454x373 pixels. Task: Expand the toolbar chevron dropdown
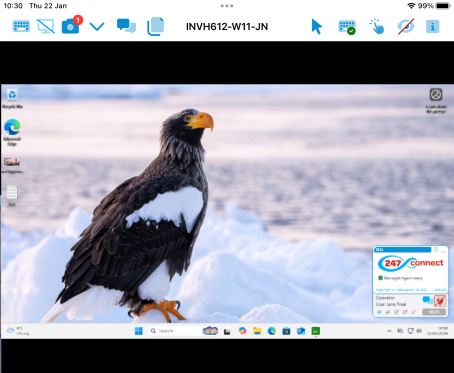point(97,26)
